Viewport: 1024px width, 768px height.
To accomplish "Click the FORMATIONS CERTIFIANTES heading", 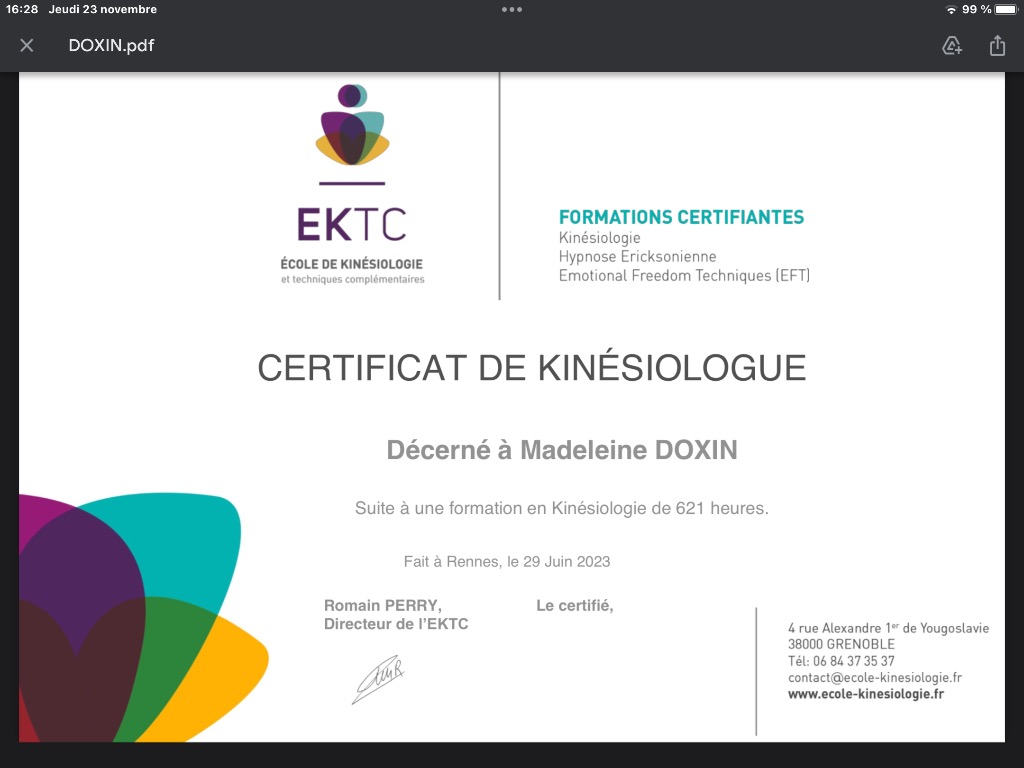I will point(681,217).
